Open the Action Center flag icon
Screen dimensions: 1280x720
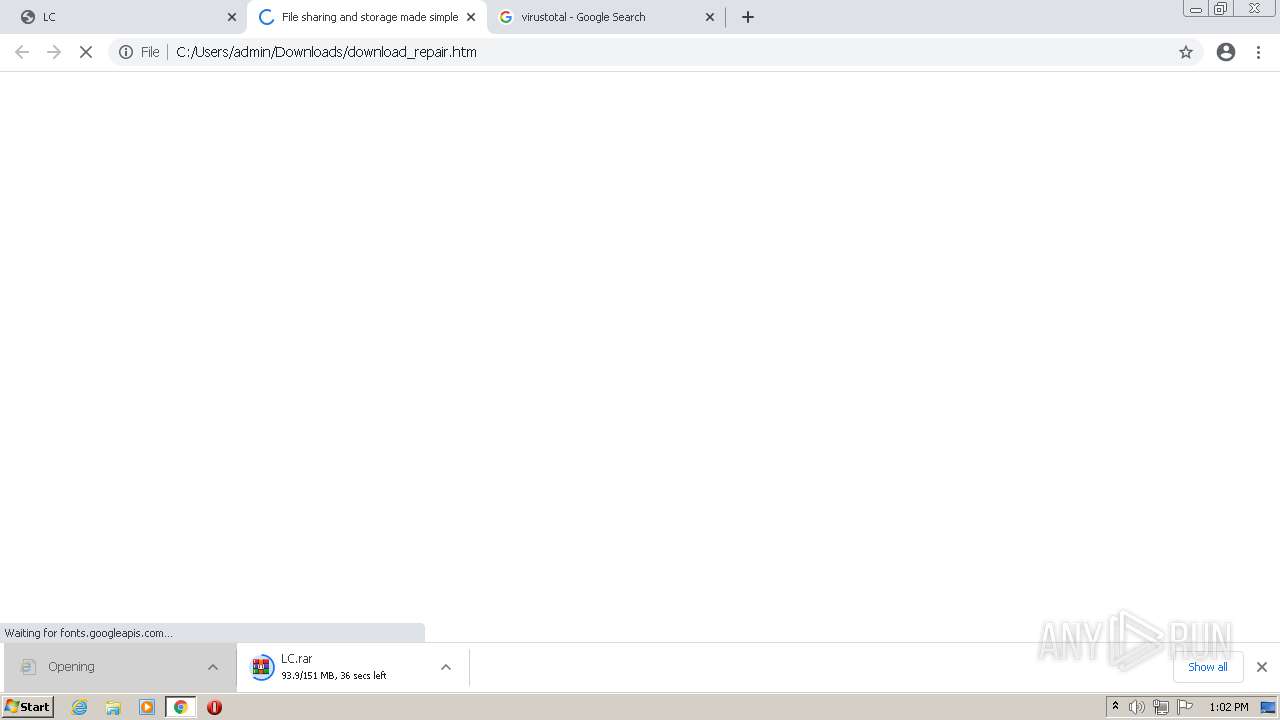tap(1185, 707)
